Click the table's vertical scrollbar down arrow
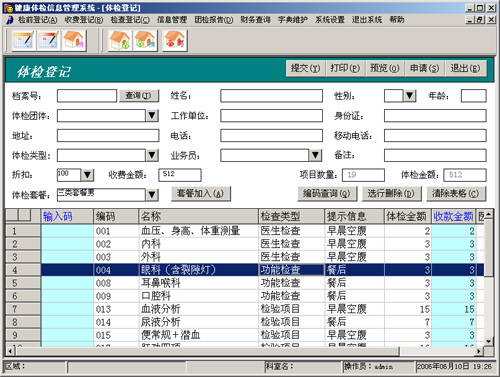 488,341
